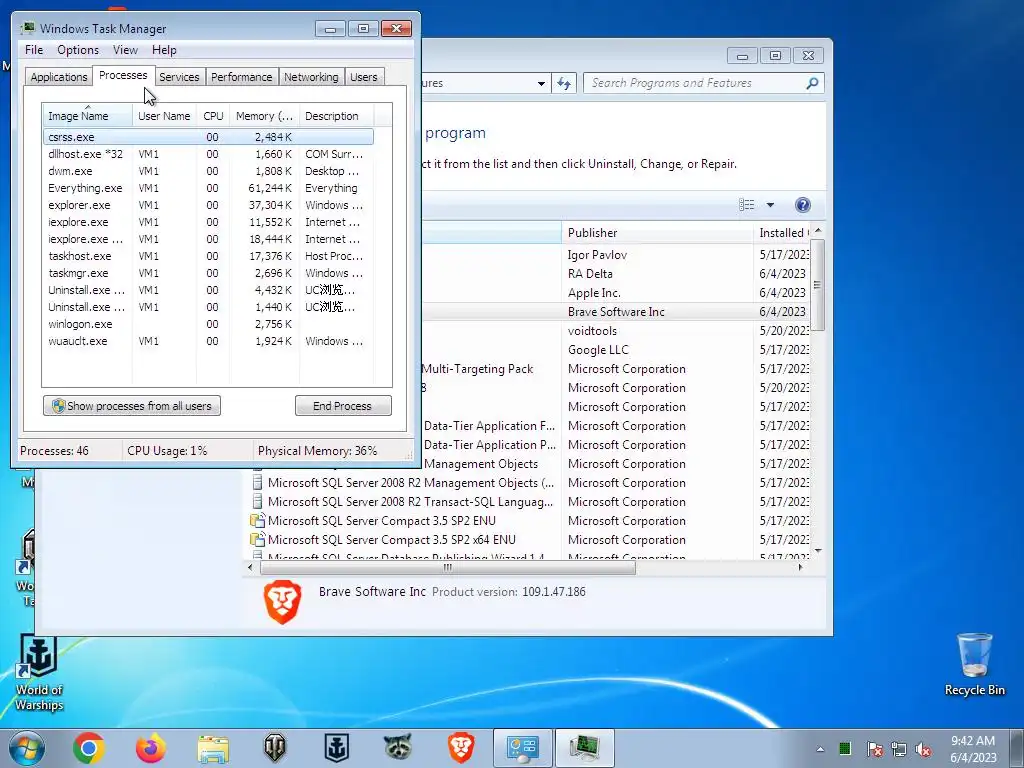This screenshot has height=768, width=1024.
Task: Click Show processes from all users
Action: click(132, 406)
